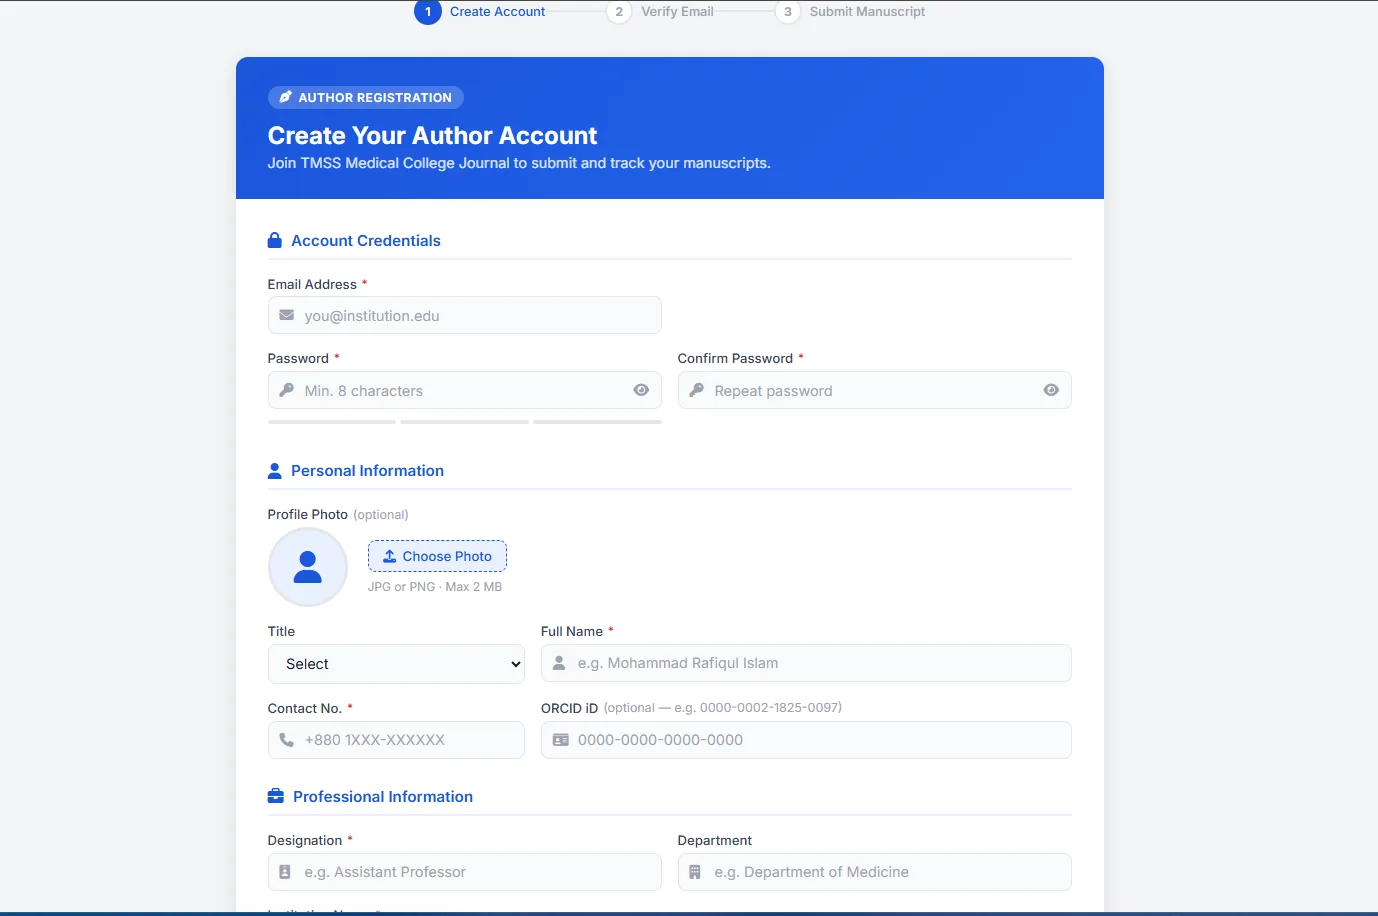Focus the Full Name input field

click(x=806, y=663)
